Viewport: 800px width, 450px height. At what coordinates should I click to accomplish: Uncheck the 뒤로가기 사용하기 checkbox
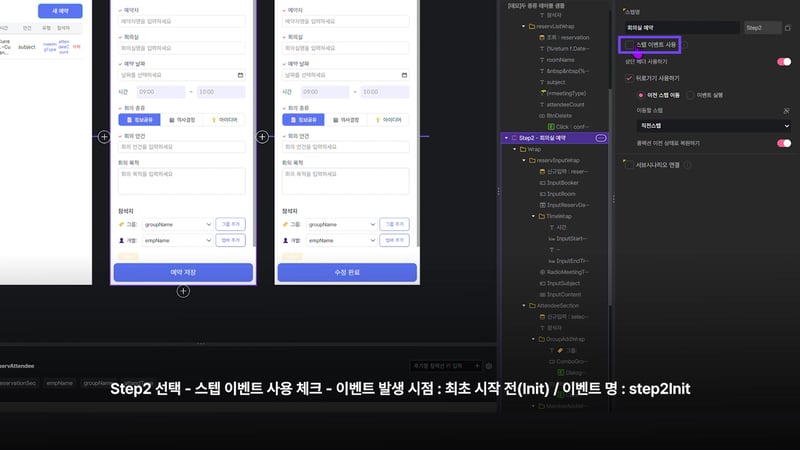pos(630,78)
